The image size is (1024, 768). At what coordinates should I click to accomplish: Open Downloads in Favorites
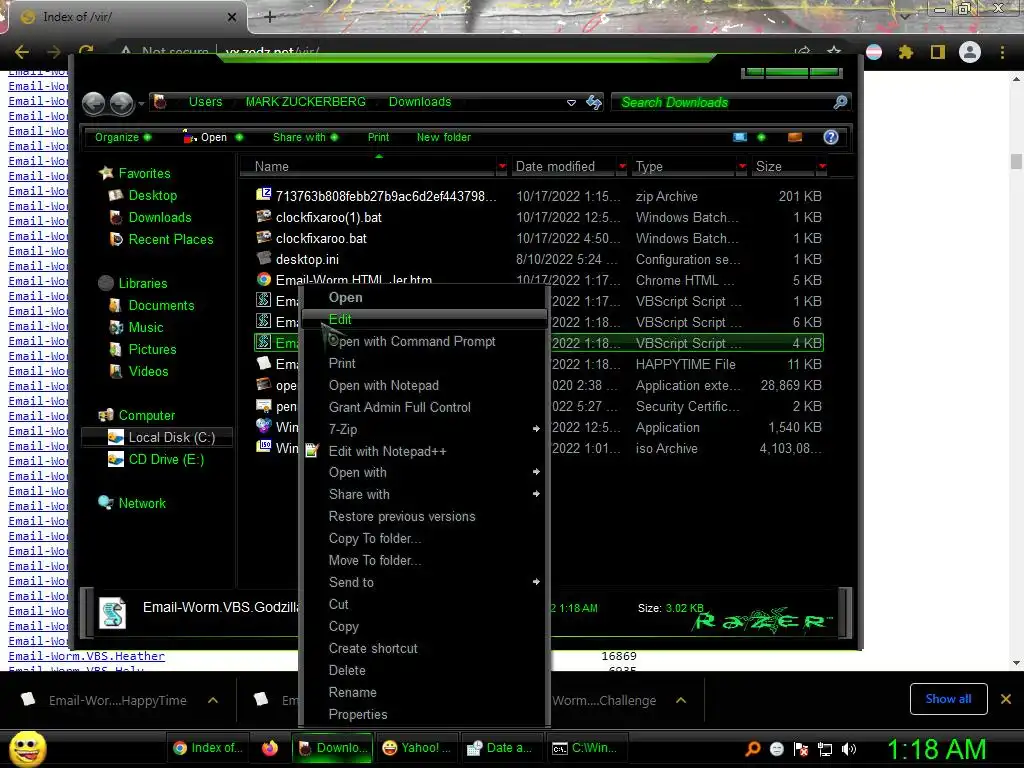click(x=159, y=217)
